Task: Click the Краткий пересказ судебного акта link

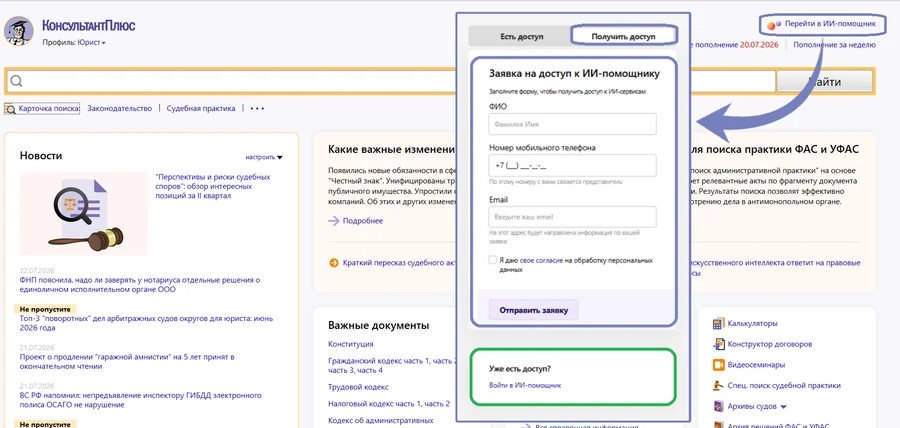Action: 399,263
